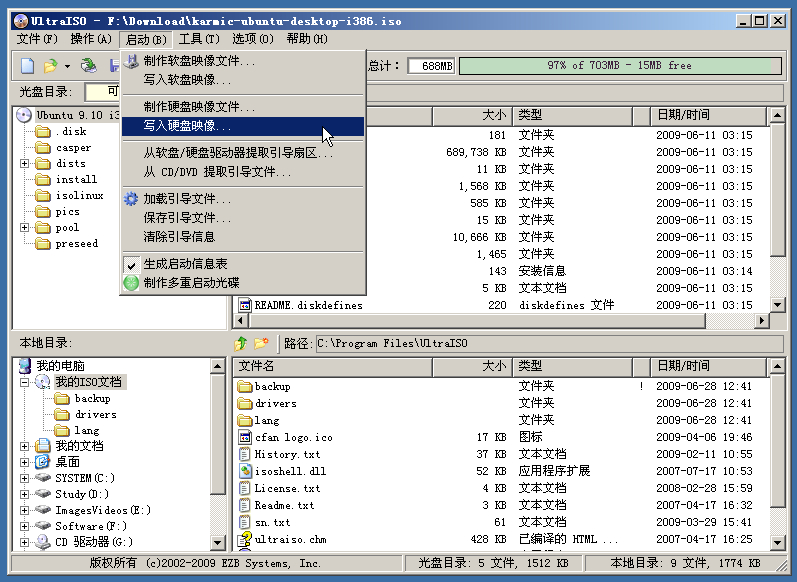The image size is (797, 582).
Task: Choose 保存引导文件... menu entry
Action: click(x=243, y=218)
